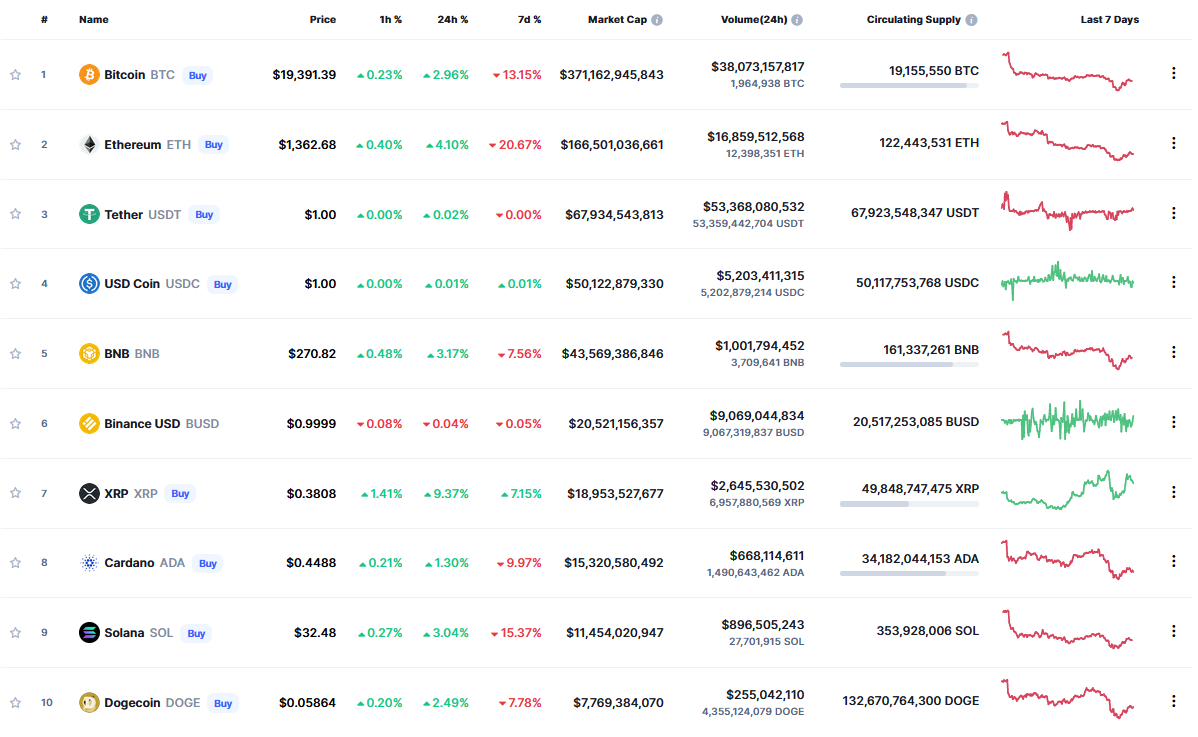The width and height of the screenshot is (1198, 737).
Task: Toggle the watchlist star for Cardano
Action: point(15,563)
